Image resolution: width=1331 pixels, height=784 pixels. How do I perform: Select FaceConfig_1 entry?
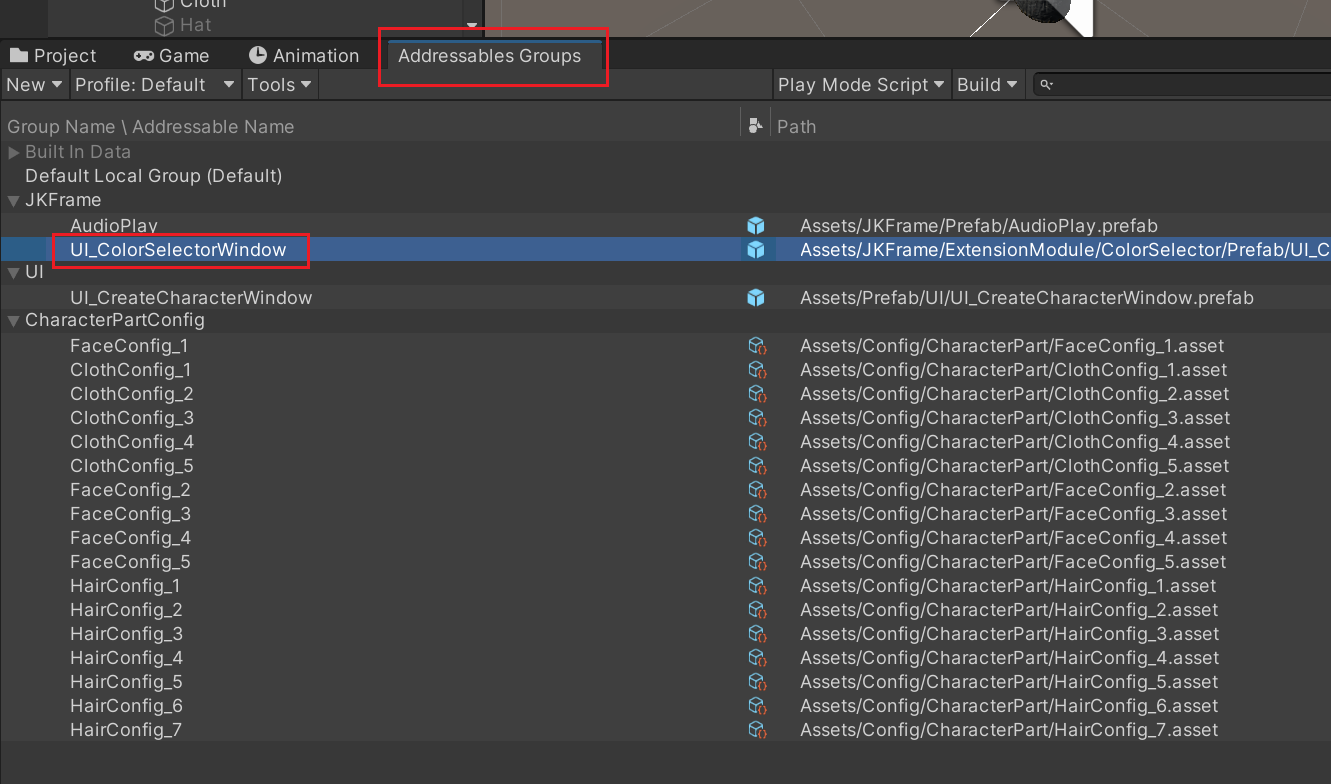(129, 346)
